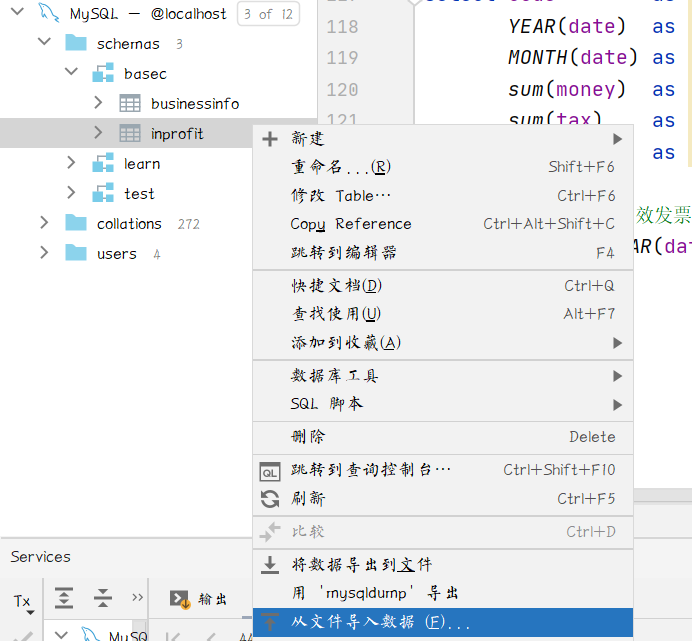
Task: Select 从文件导入数据 (F)... menu entry
Action: (443, 622)
